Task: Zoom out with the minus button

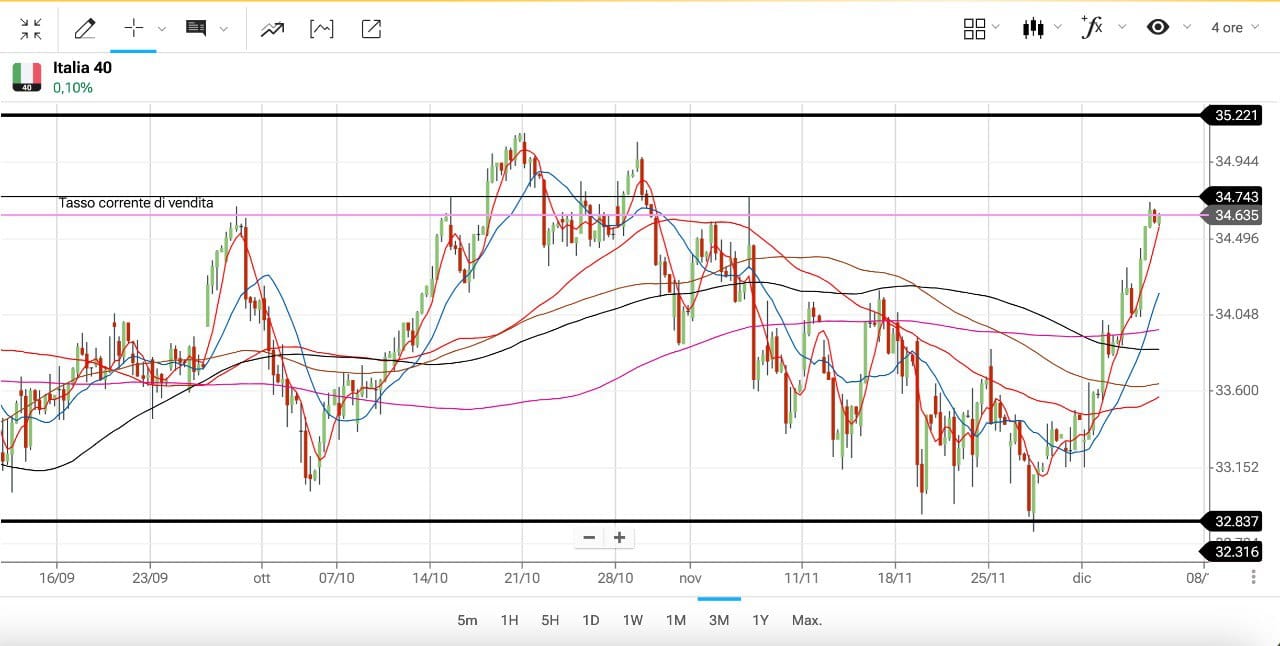Action: tap(589, 538)
